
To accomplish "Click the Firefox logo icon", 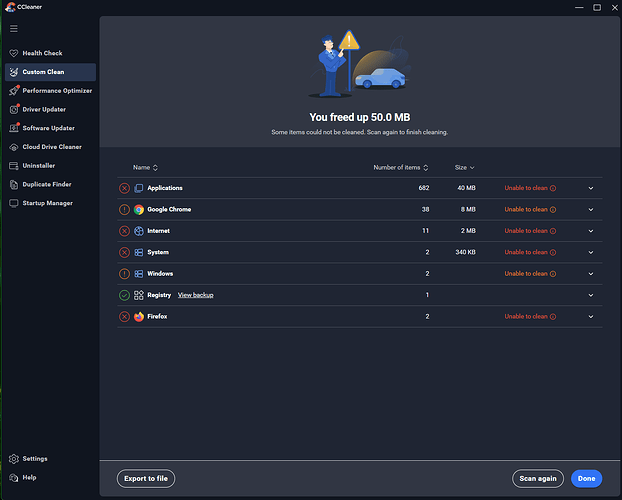I will 139,317.
